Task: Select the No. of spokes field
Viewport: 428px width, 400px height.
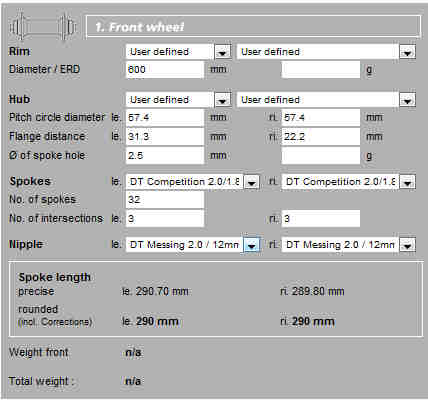Action: point(165,200)
